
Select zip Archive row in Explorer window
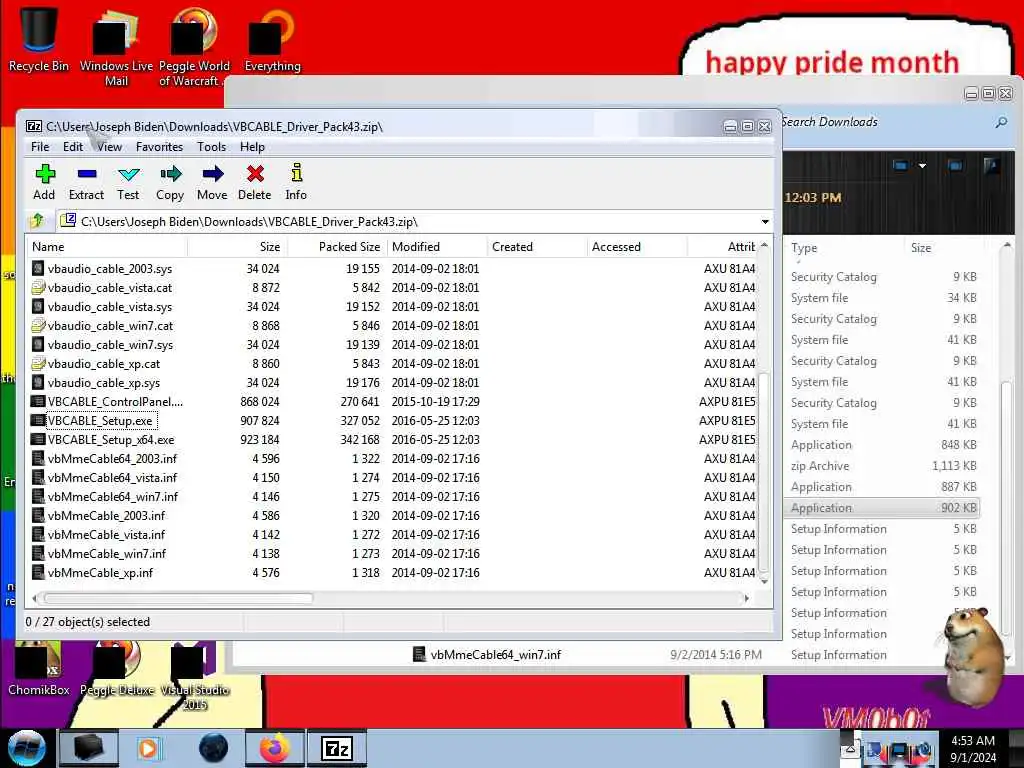tap(883, 466)
